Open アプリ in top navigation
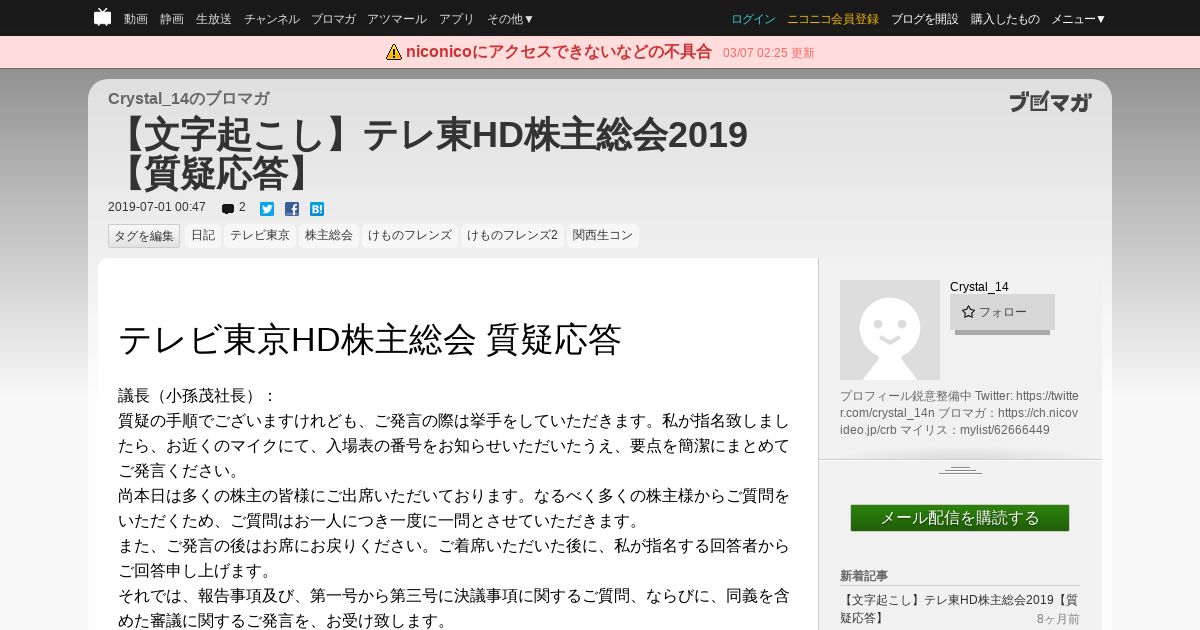1200x630 pixels. coord(457,19)
